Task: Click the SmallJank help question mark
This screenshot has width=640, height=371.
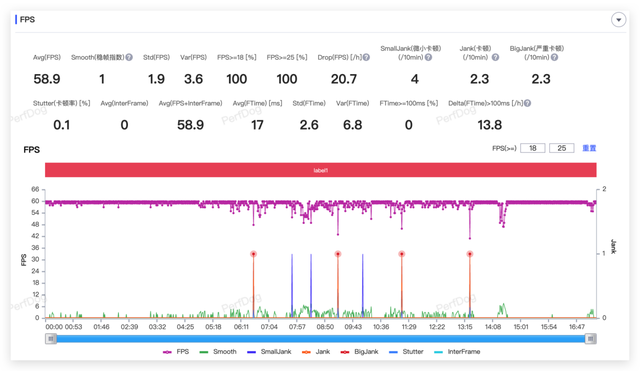Action: click(x=428, y=58)
